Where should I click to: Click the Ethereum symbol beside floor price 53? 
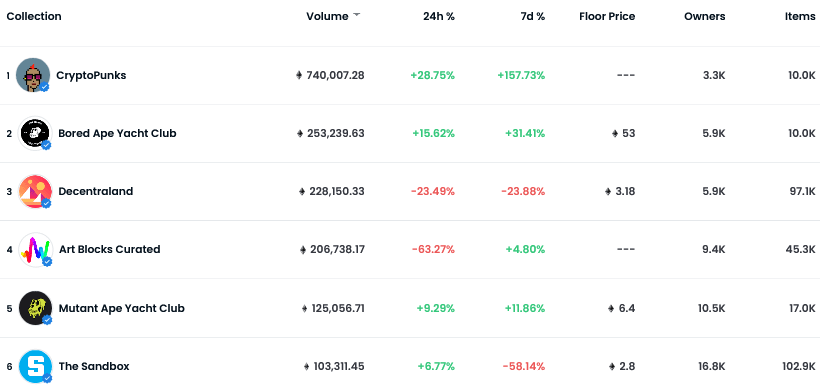615,133
